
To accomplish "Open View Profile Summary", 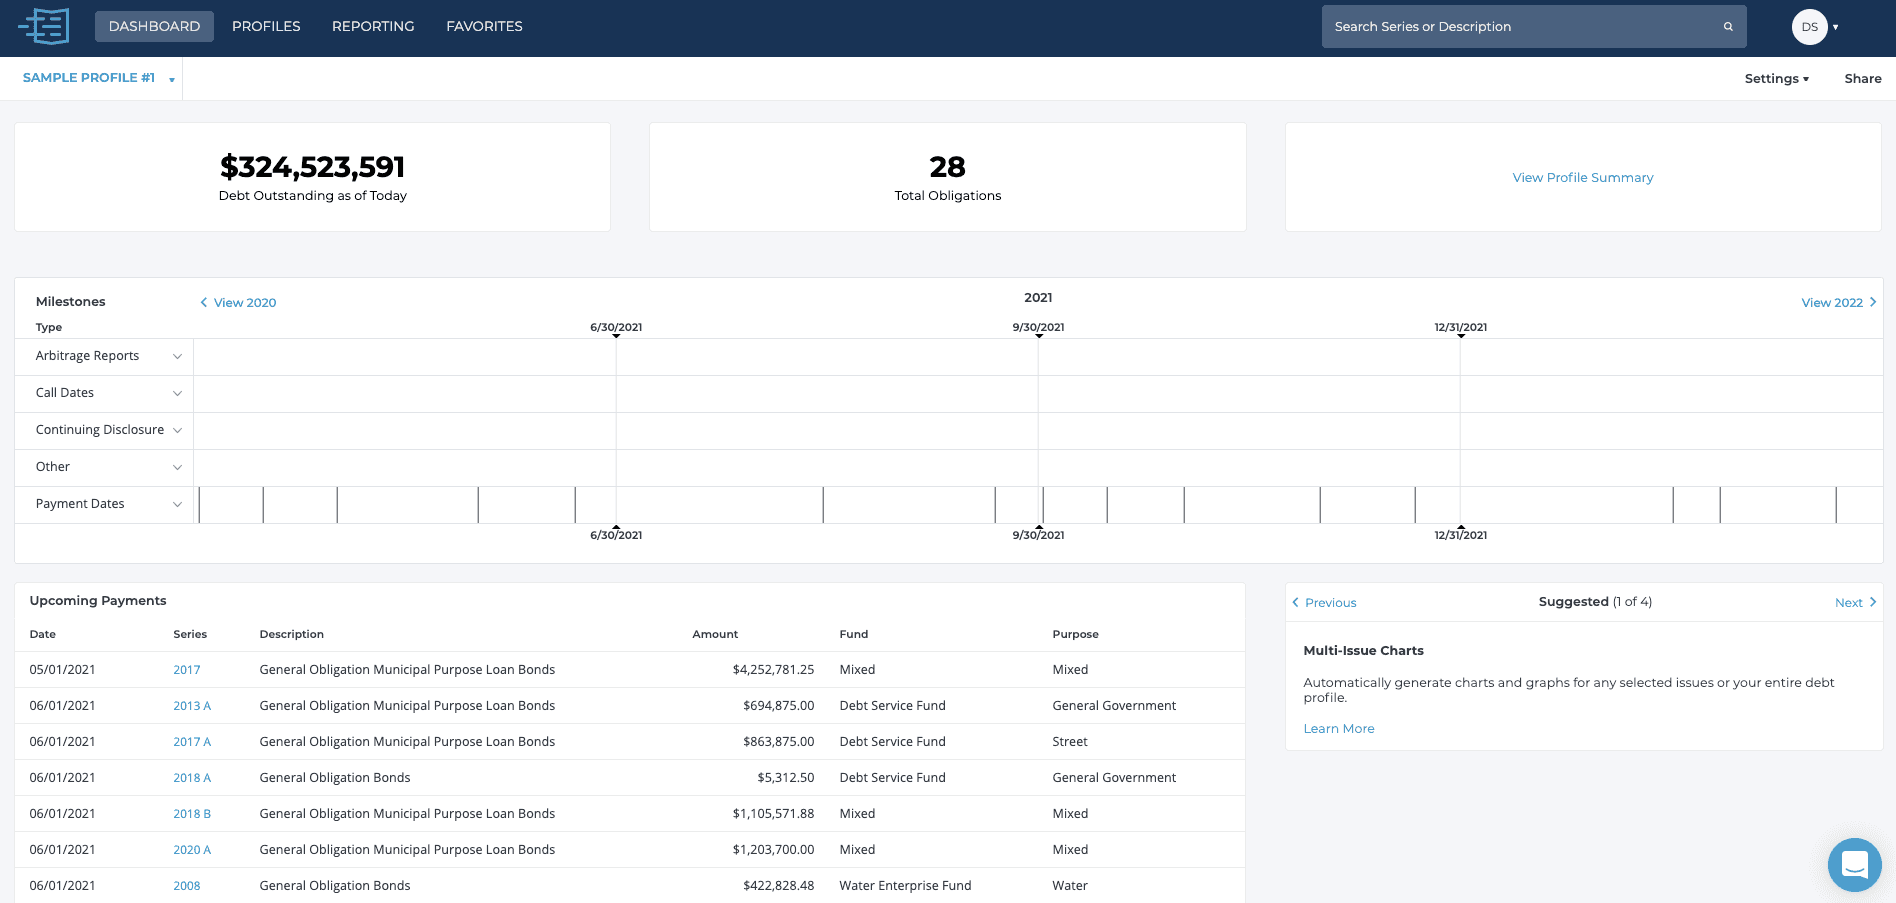I will coord(1582,177).
